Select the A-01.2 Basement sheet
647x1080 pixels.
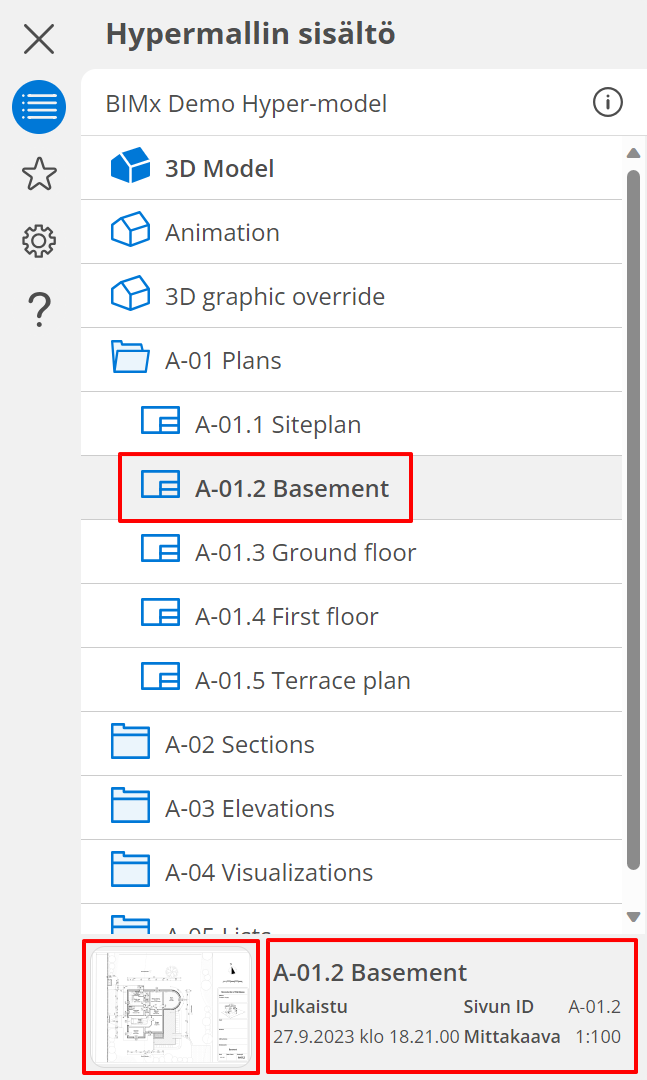click(291, 489)
